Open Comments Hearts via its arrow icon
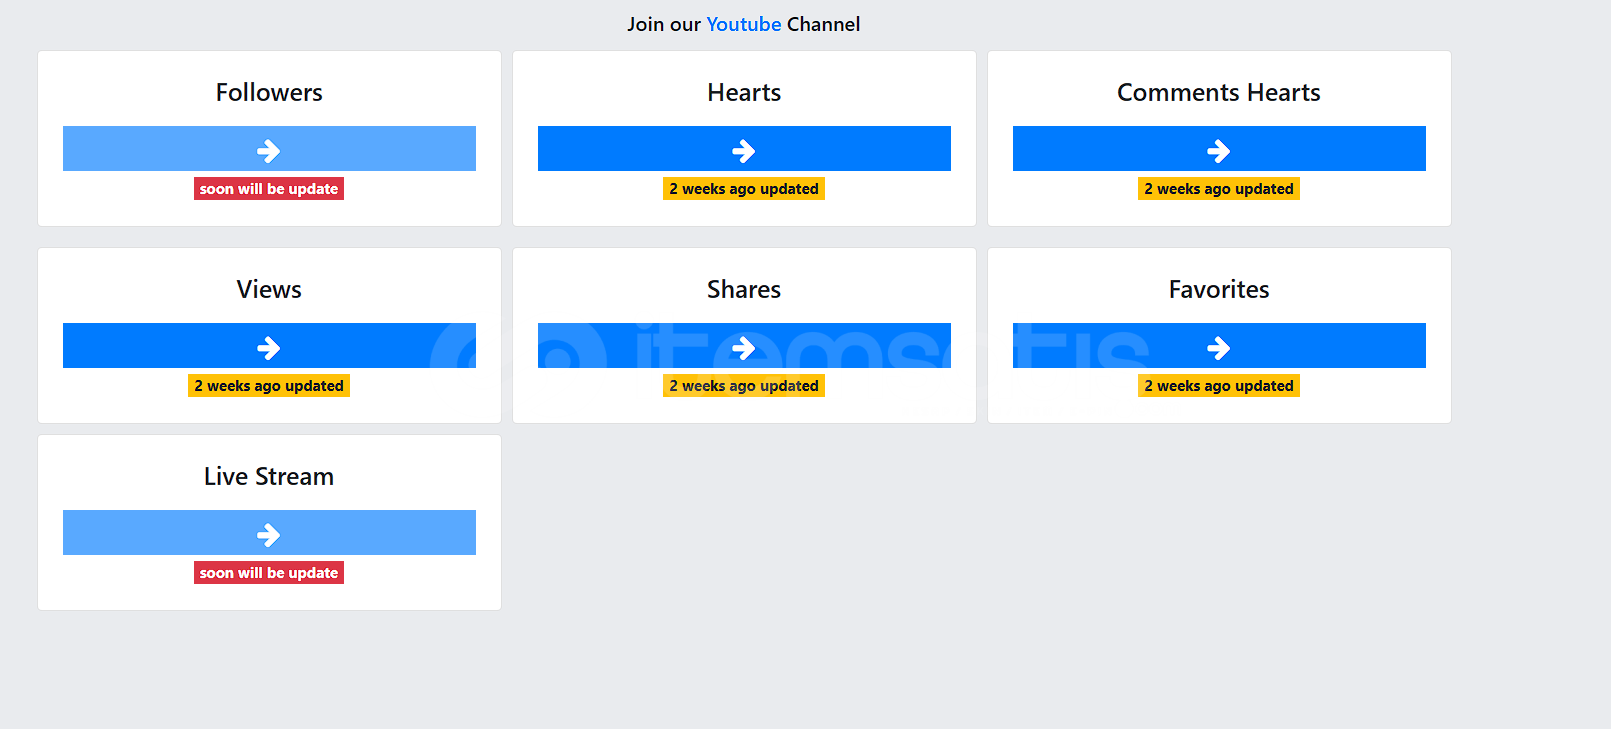The width and height of the screenshot is (1611, 729). (1218, 150)
